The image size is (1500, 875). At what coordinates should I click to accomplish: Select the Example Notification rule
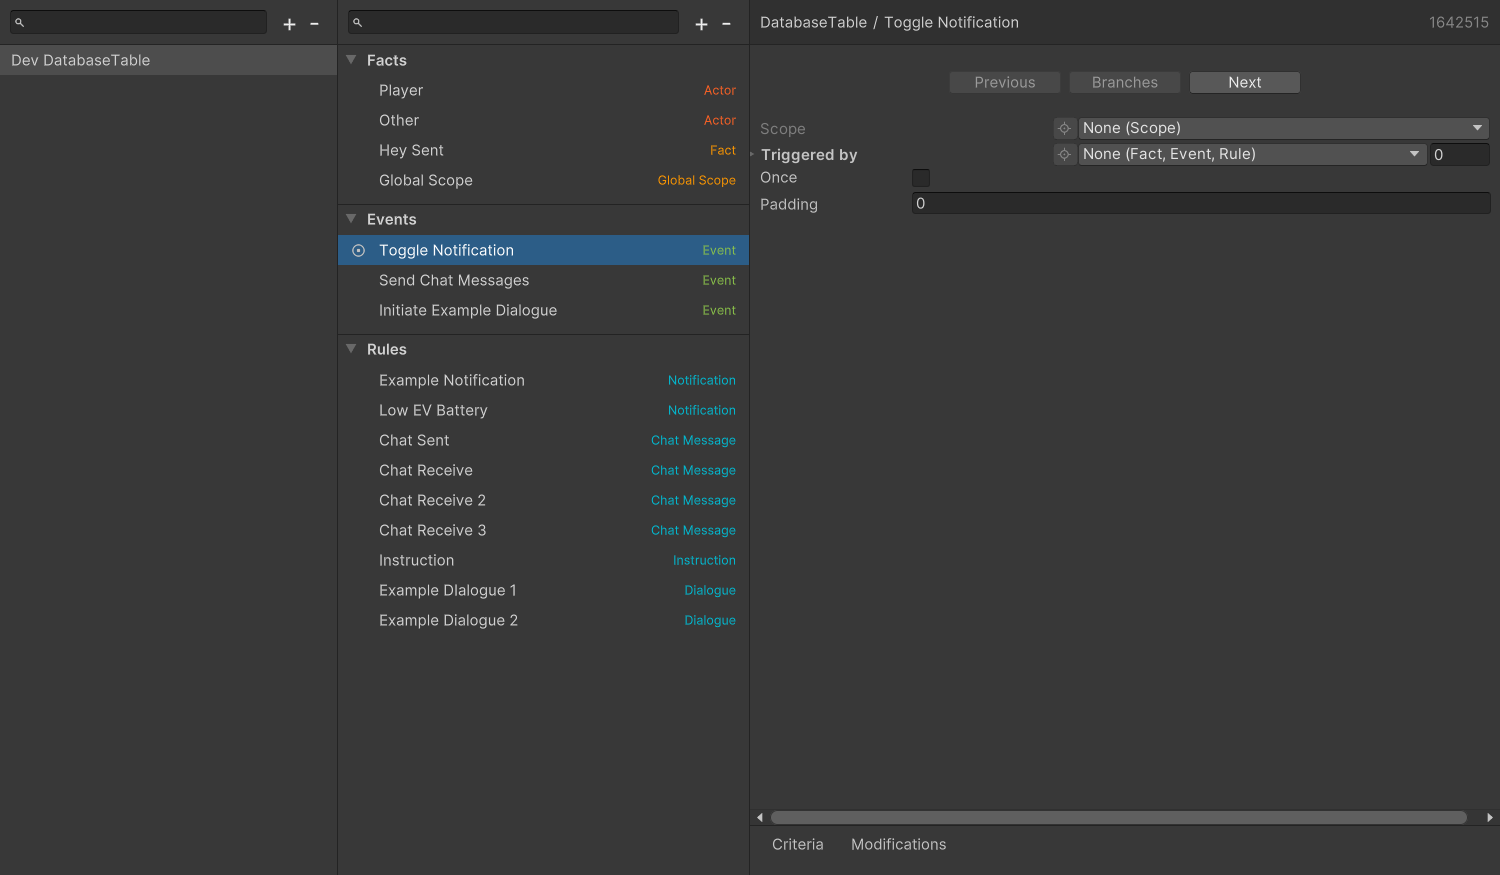(x=543, y=380)
